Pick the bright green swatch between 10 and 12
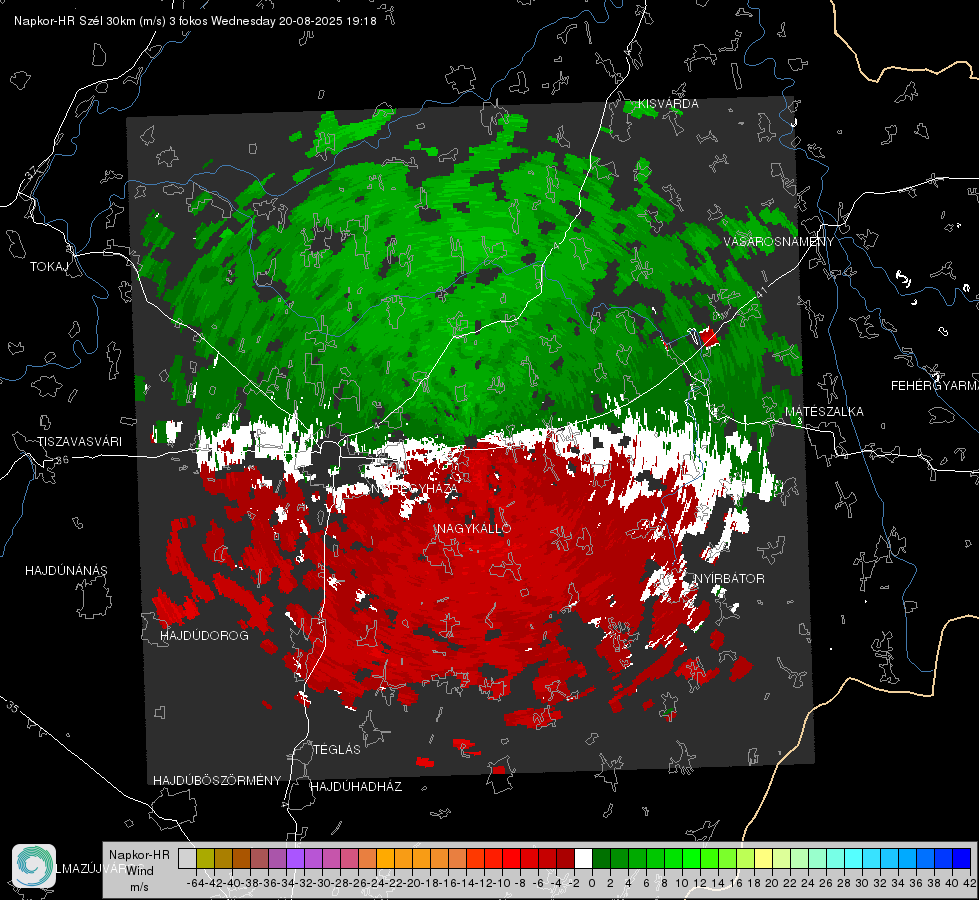The height and width of the screenshot is (900, 979). (x=691, y=858)
